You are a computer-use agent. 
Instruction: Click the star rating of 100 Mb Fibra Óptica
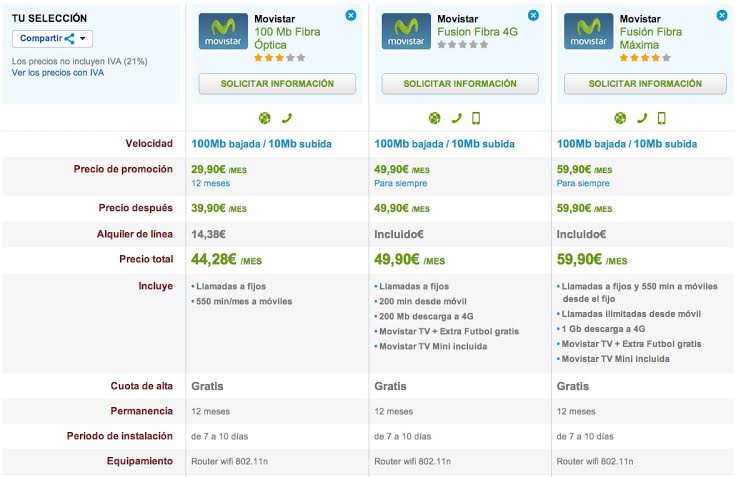coord(280,58)
